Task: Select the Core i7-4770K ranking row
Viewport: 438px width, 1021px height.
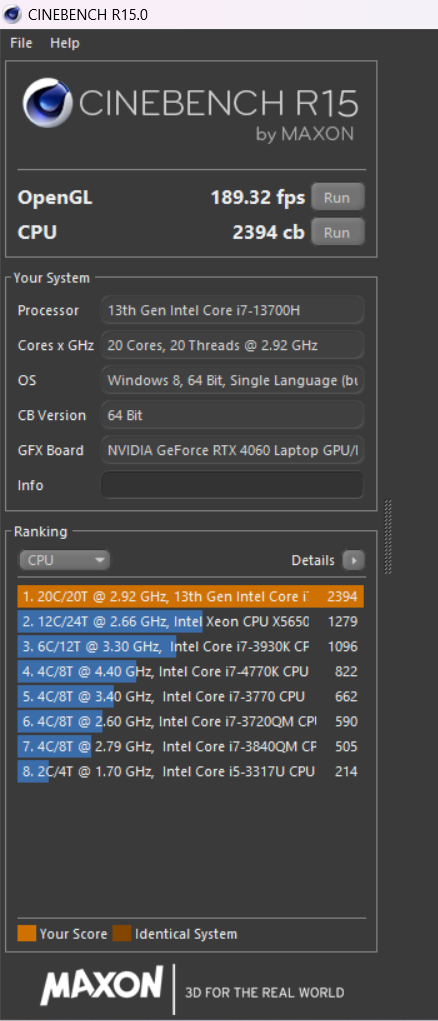Action: coord(190,671)
